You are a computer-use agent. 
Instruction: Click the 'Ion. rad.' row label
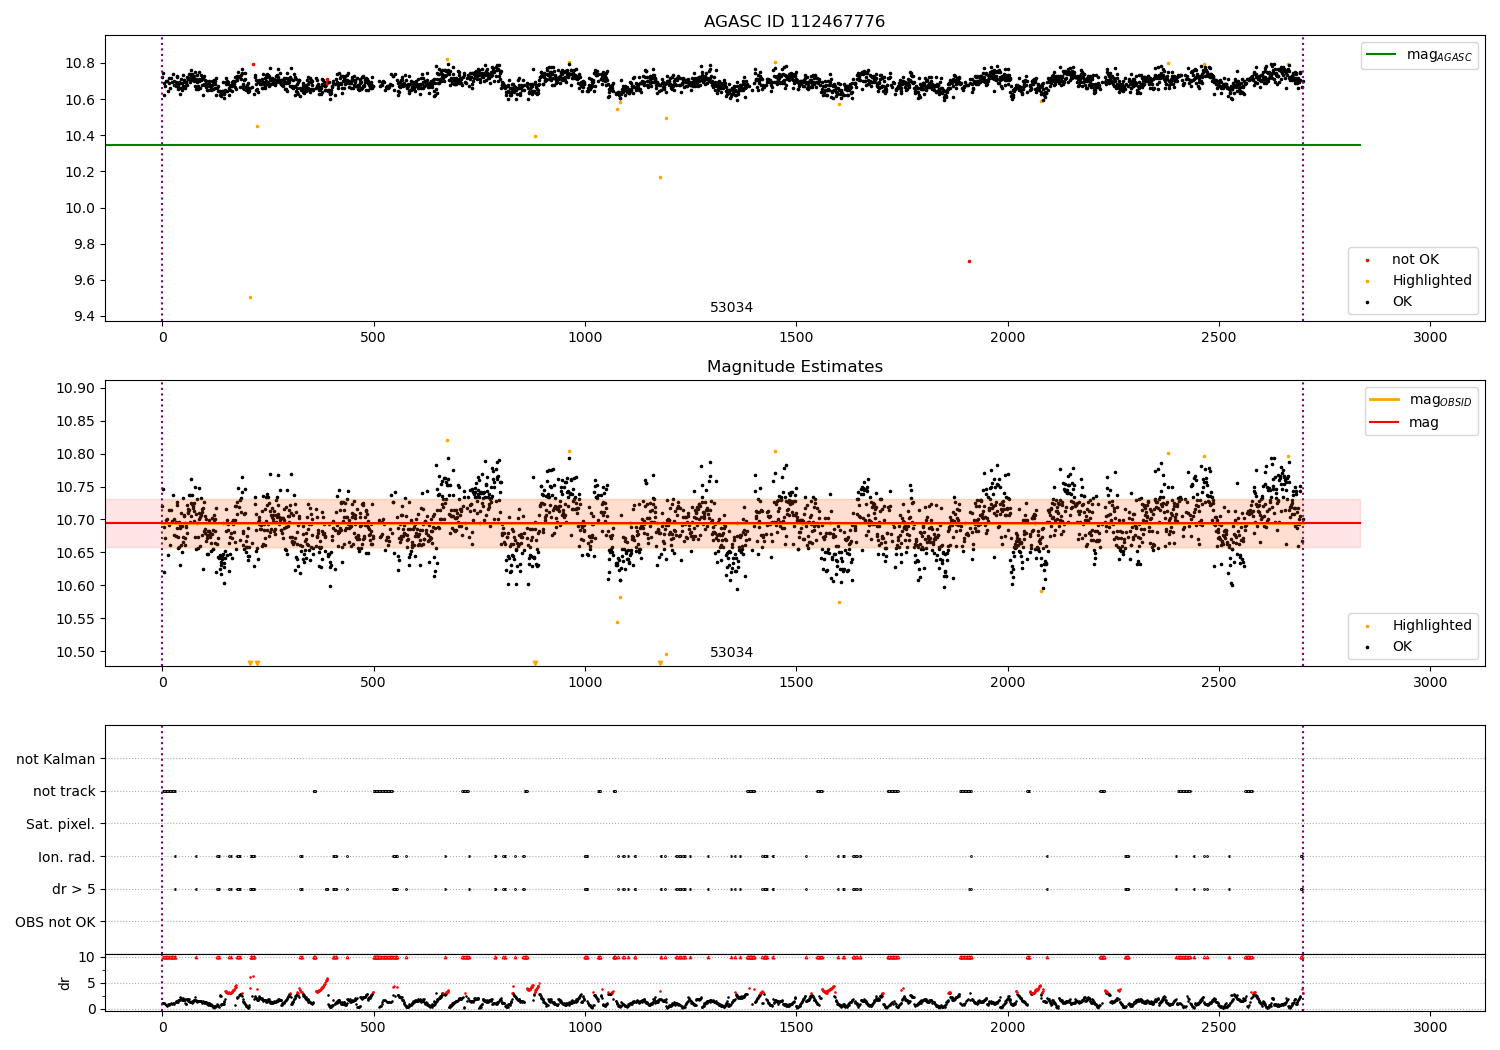(x=67, y=857)
